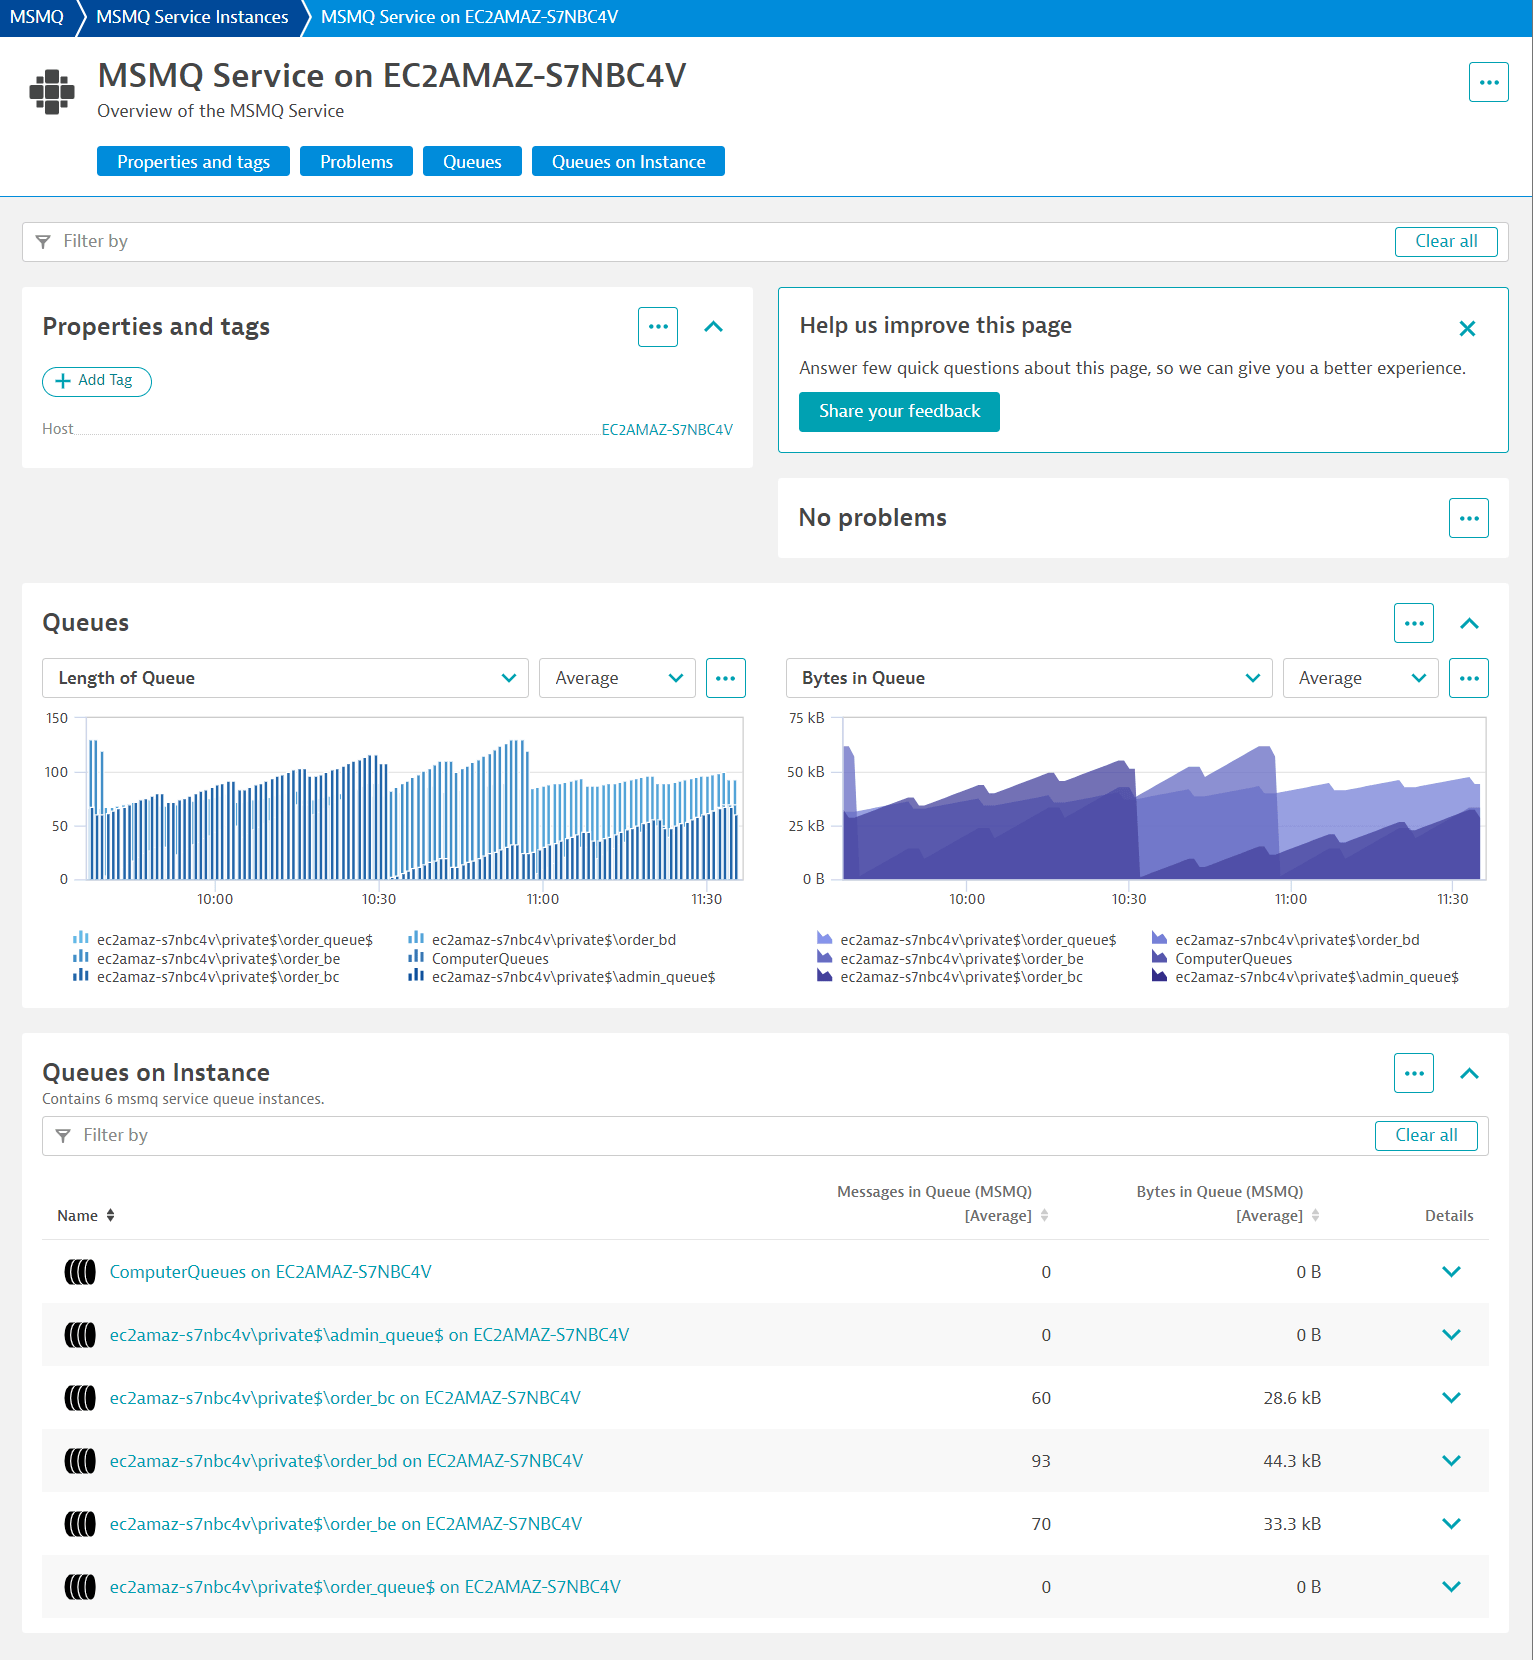Clear all Queues on Instance filters
This screenshot has width=1533, height=1660.
point(1426,1136)
